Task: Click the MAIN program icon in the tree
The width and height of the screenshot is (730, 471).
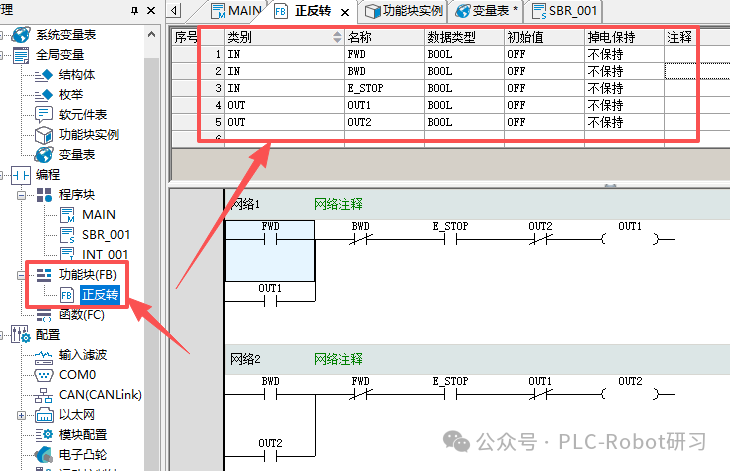Action: 67,215
